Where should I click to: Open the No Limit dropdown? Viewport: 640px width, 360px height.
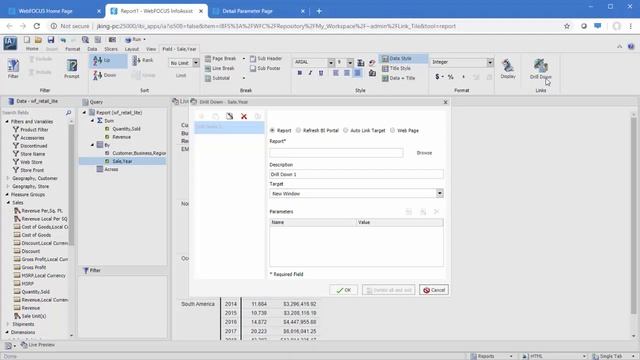[196, 63]
